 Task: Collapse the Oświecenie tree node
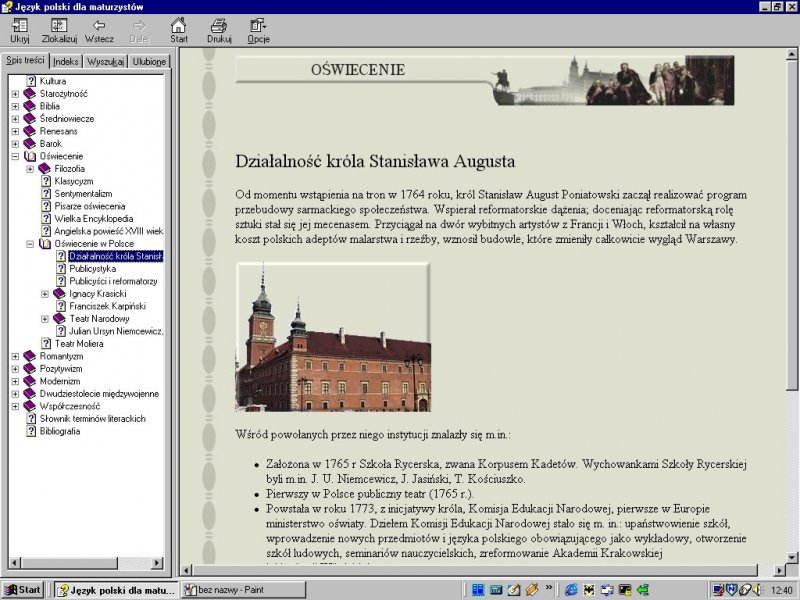click(15, 157)
